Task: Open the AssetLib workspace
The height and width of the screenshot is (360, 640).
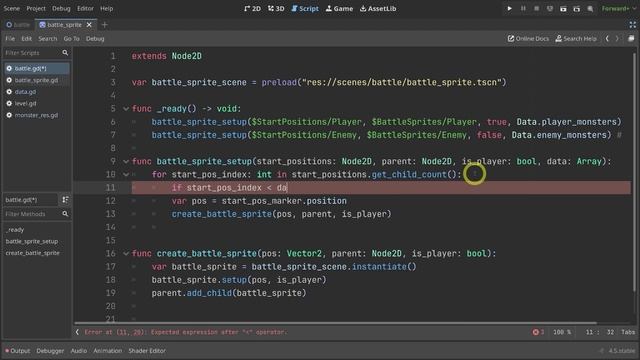Action: click(x=378, y=8)
